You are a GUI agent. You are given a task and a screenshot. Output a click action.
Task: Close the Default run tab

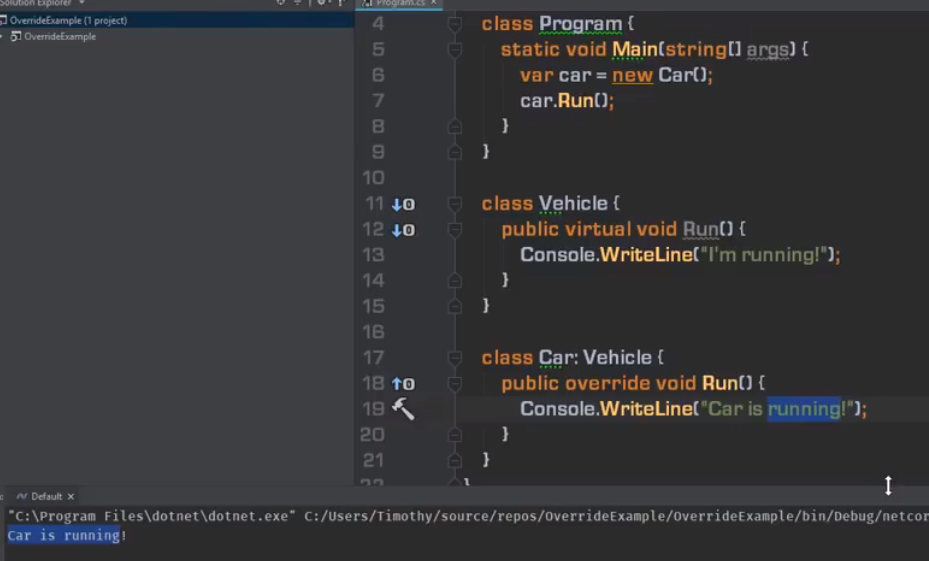[71, 496]
